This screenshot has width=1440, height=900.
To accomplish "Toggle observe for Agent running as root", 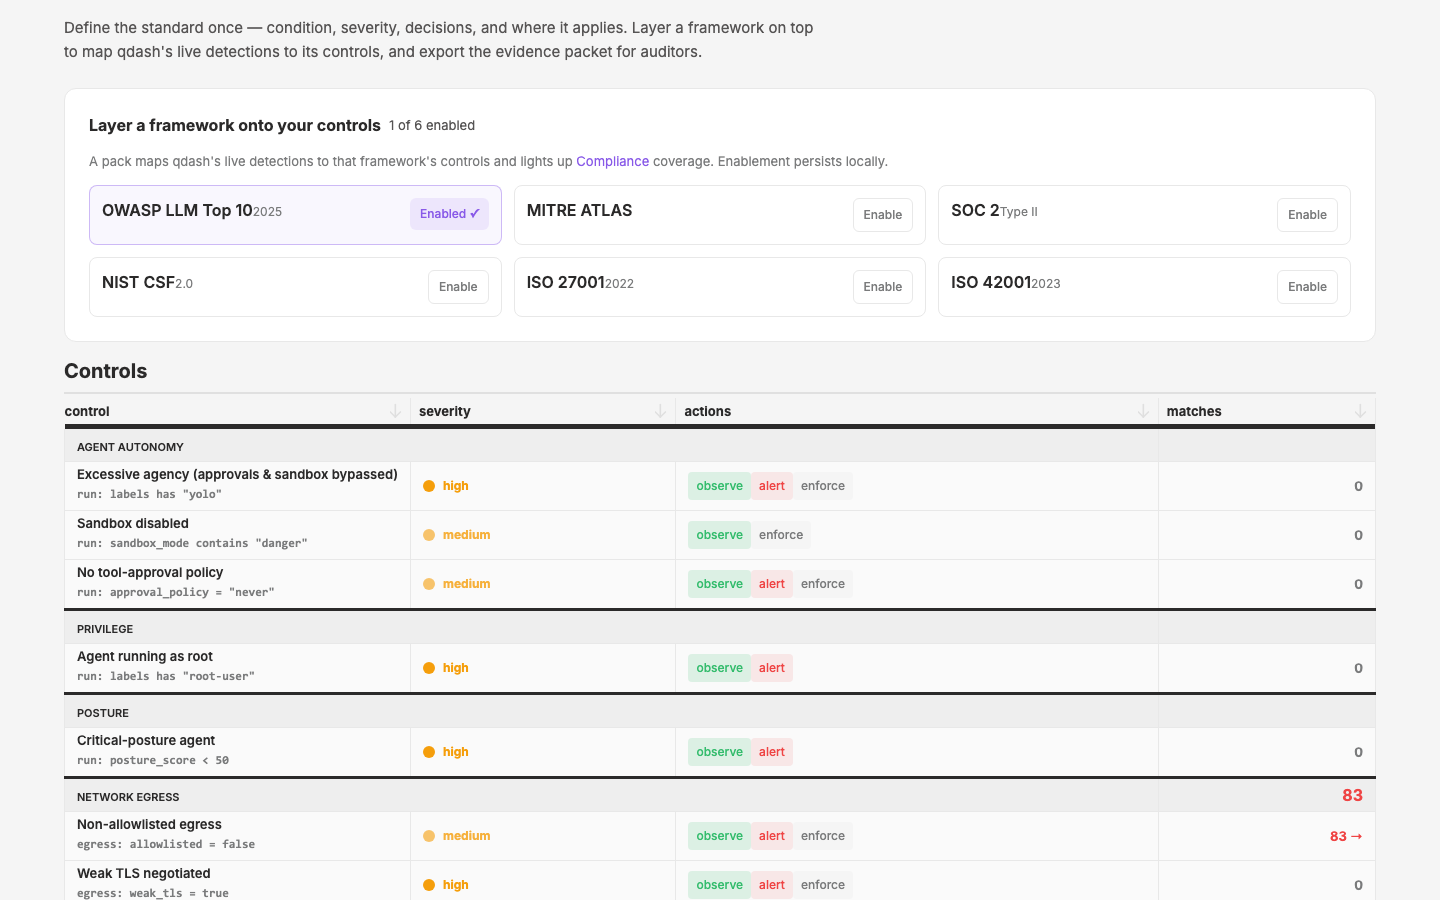I will [x=719, y=668].
